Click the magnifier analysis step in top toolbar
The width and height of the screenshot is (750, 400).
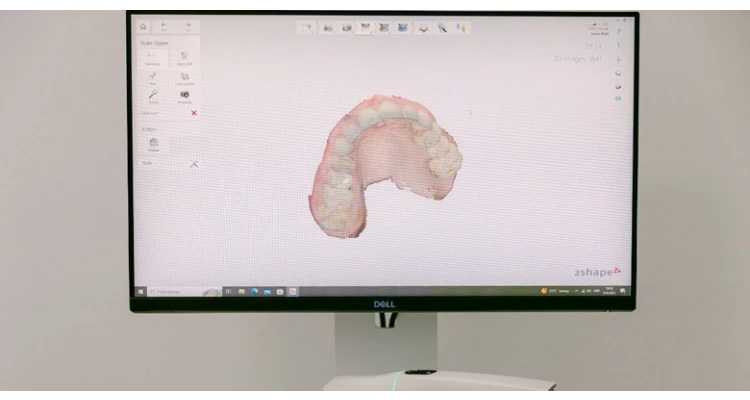click(x=441, y=27)
